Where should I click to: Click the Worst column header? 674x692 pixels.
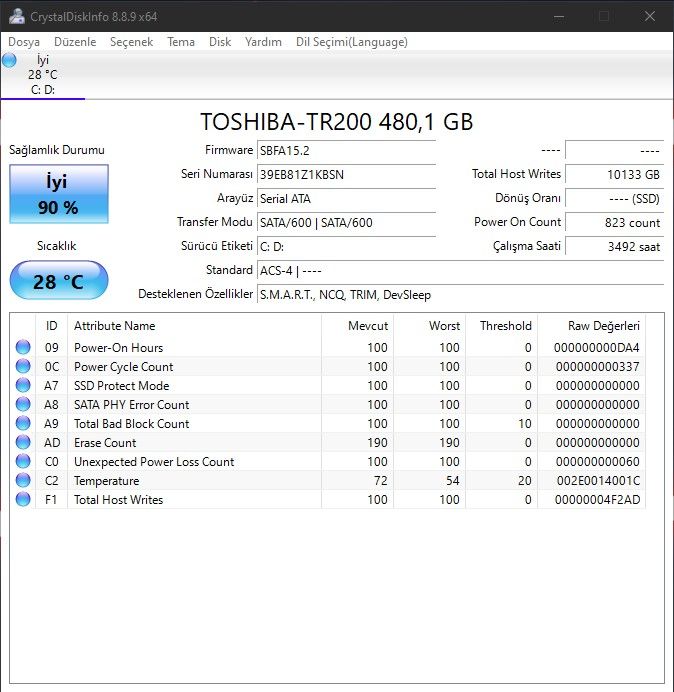pos(429,326)
